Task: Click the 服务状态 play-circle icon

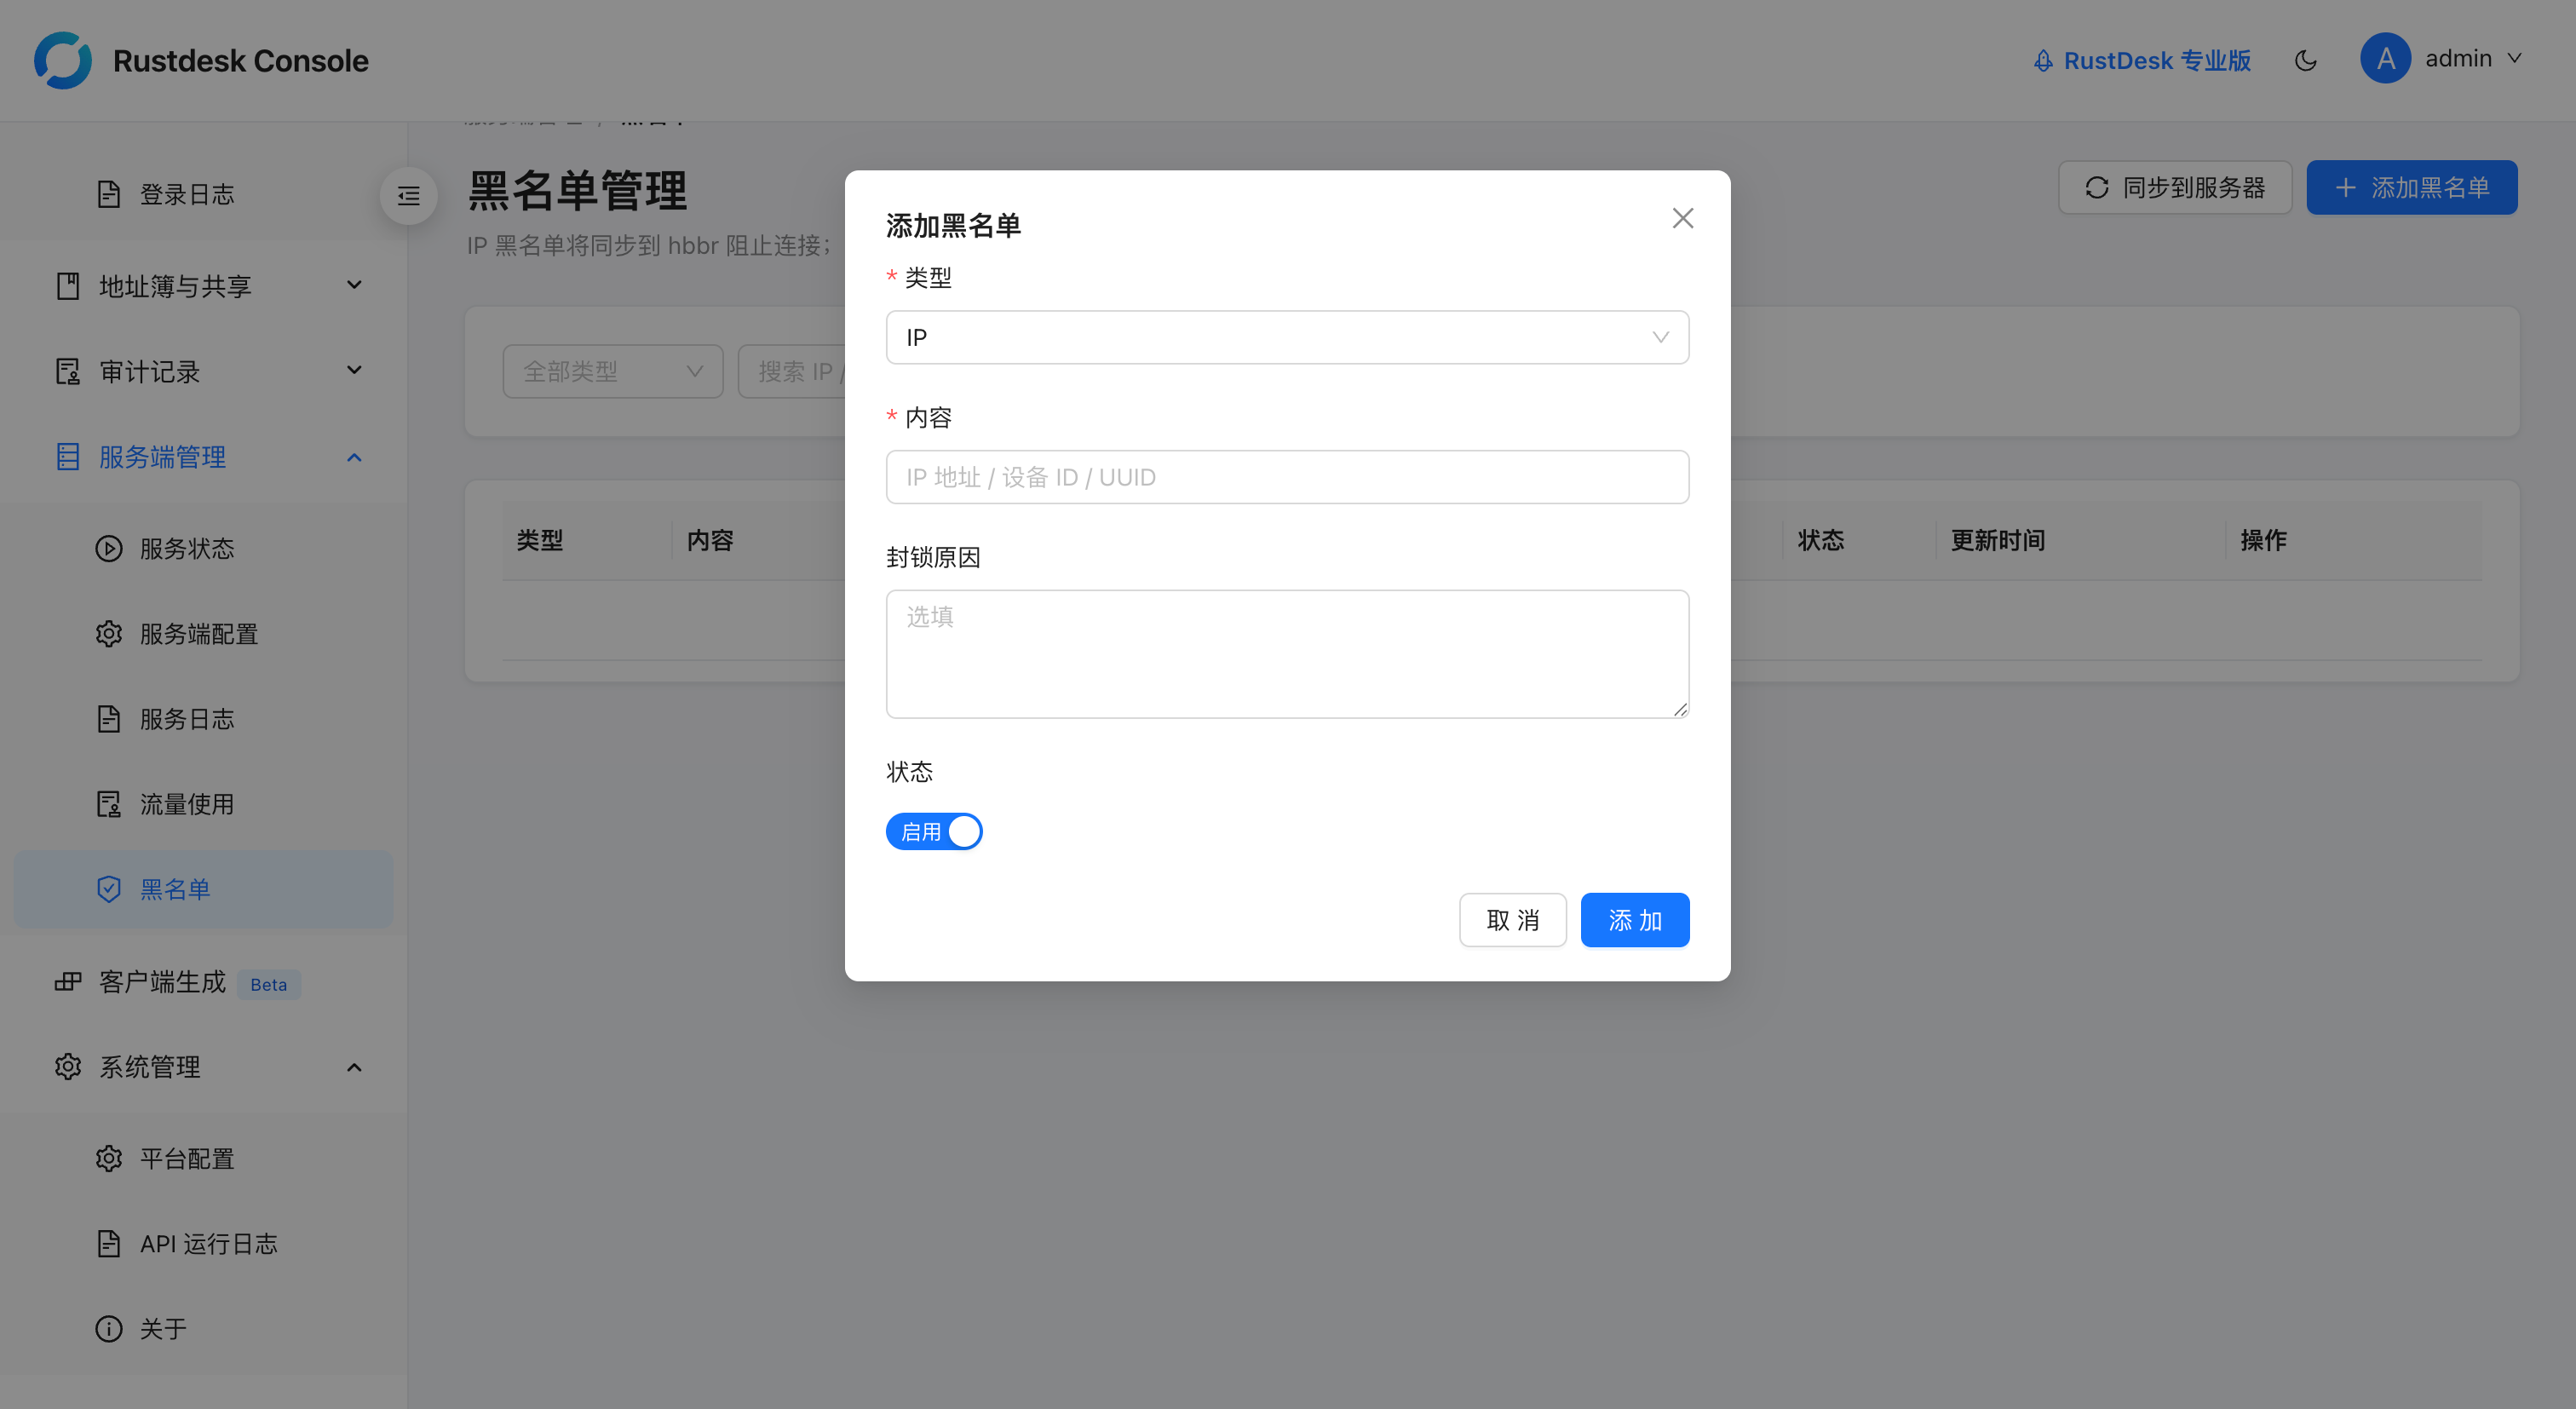Action: [109, 549]
